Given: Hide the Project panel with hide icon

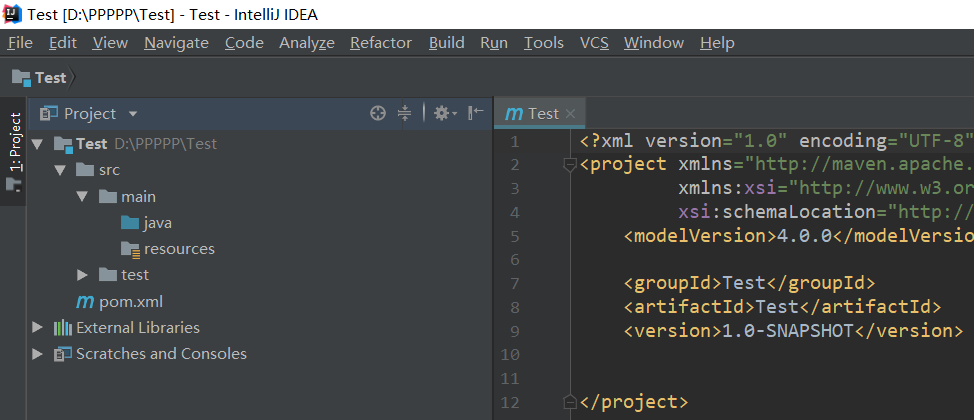Looking at the screenshot, I should [x=476, y=113].
